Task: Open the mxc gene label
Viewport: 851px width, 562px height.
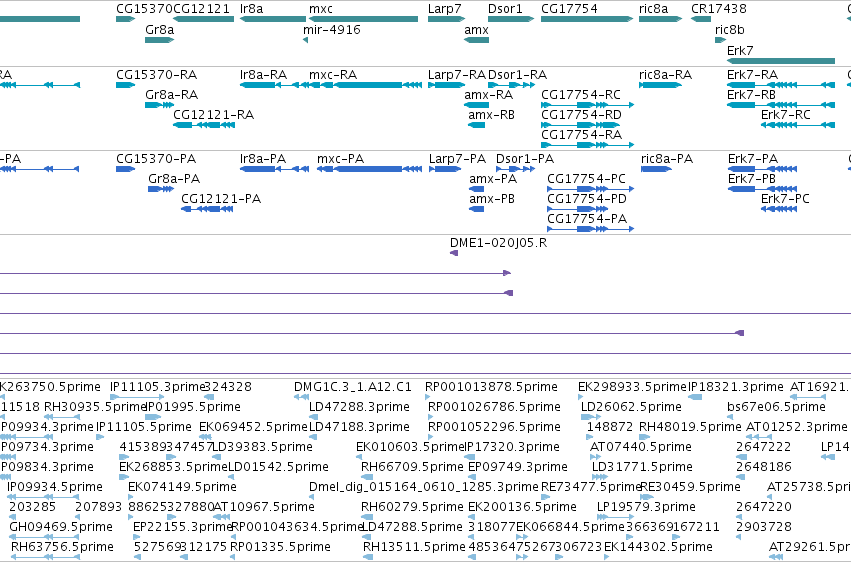Action: pyautogui.click(x=321, y=9)
